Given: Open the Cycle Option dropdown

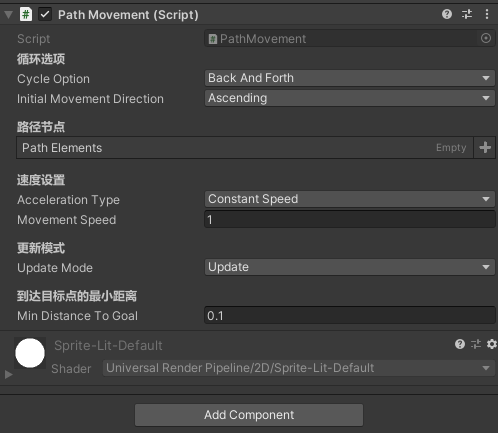Looking at the screenshot, I should tap(350, 78).
